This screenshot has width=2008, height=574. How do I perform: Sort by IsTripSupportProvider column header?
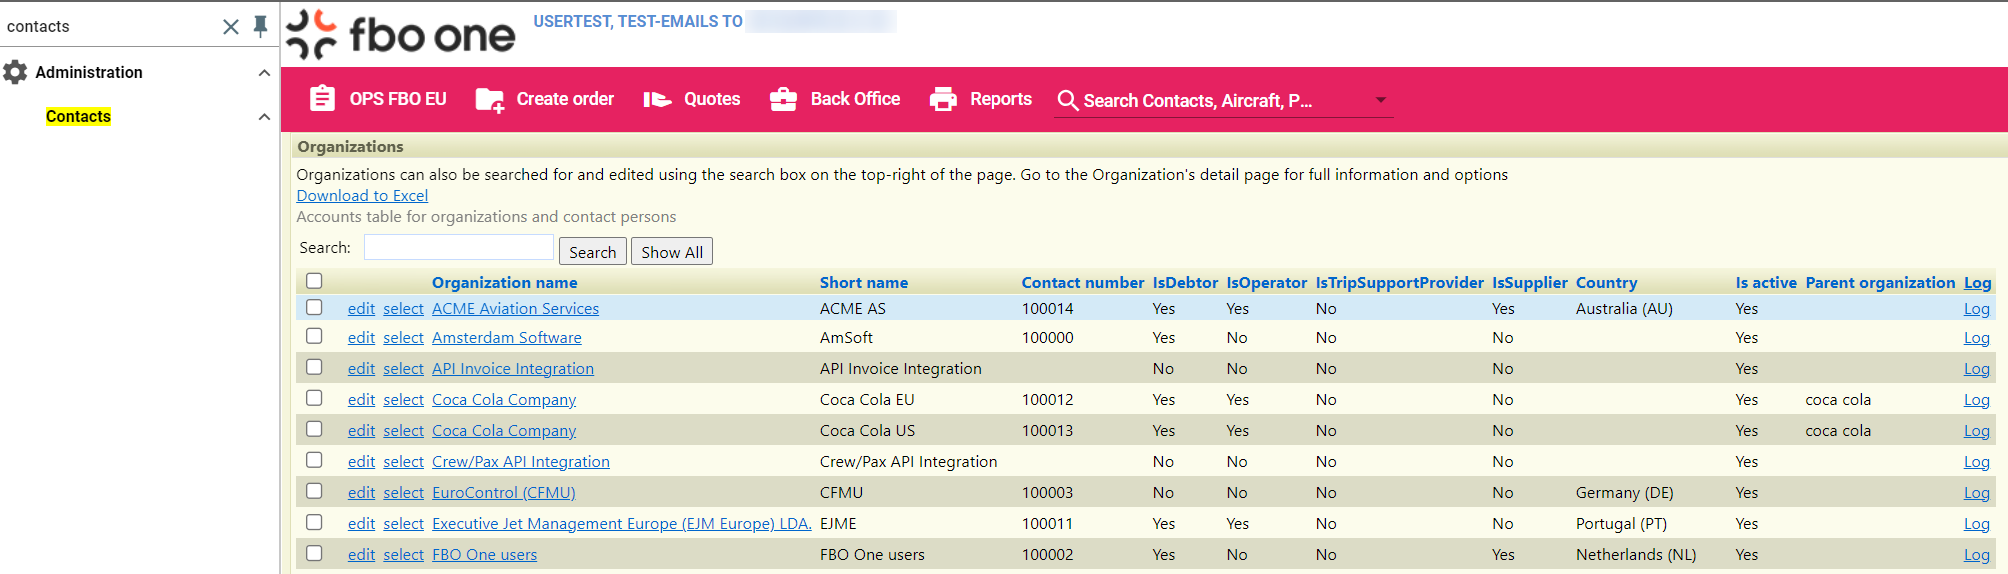[x=1399, y=283]
